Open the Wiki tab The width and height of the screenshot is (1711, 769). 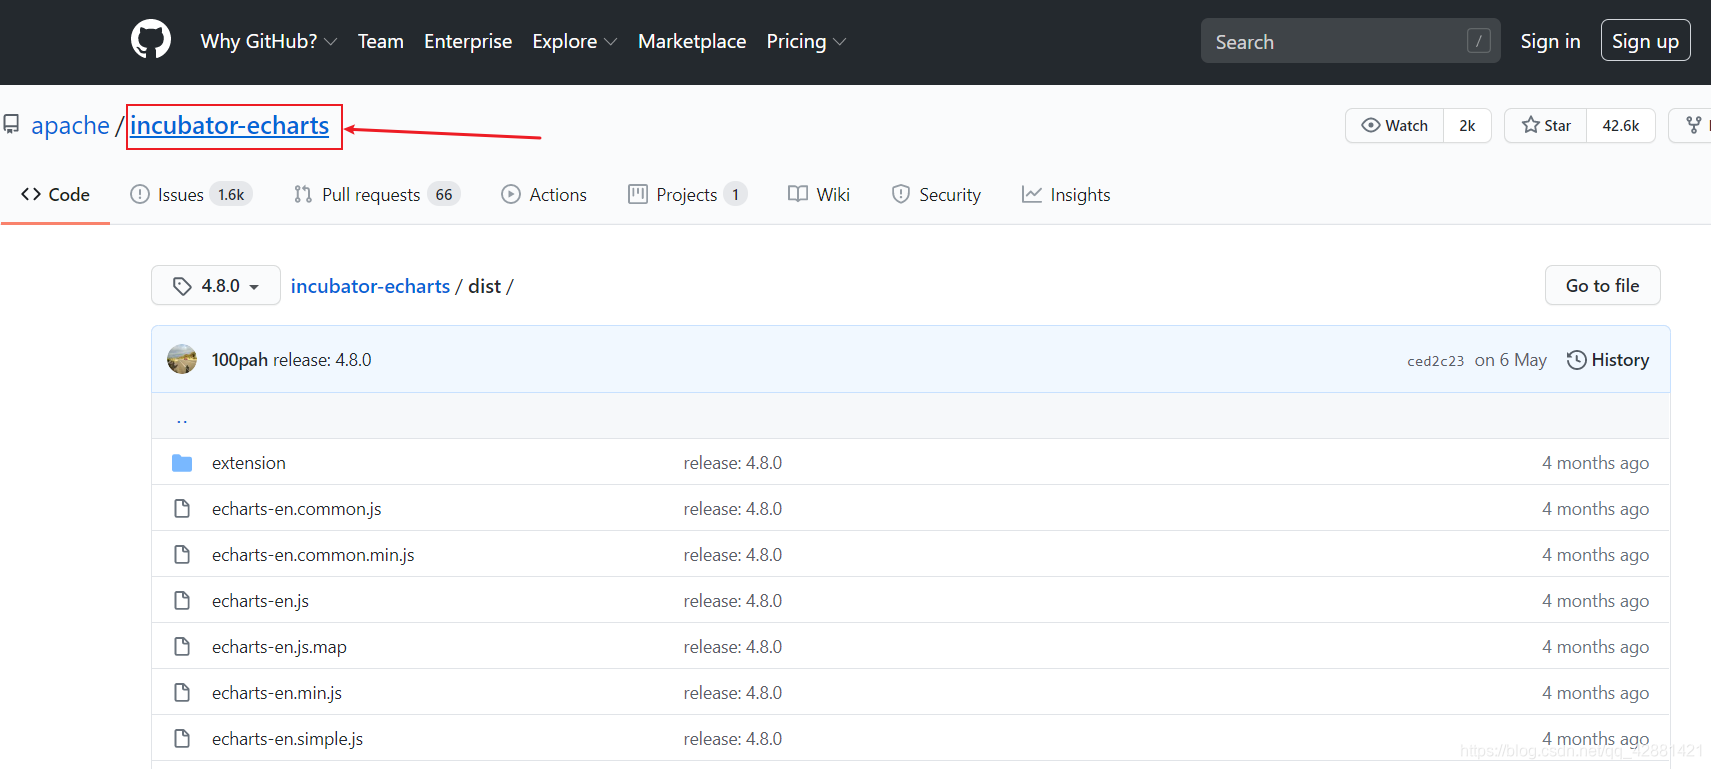[x=818, y=194]
